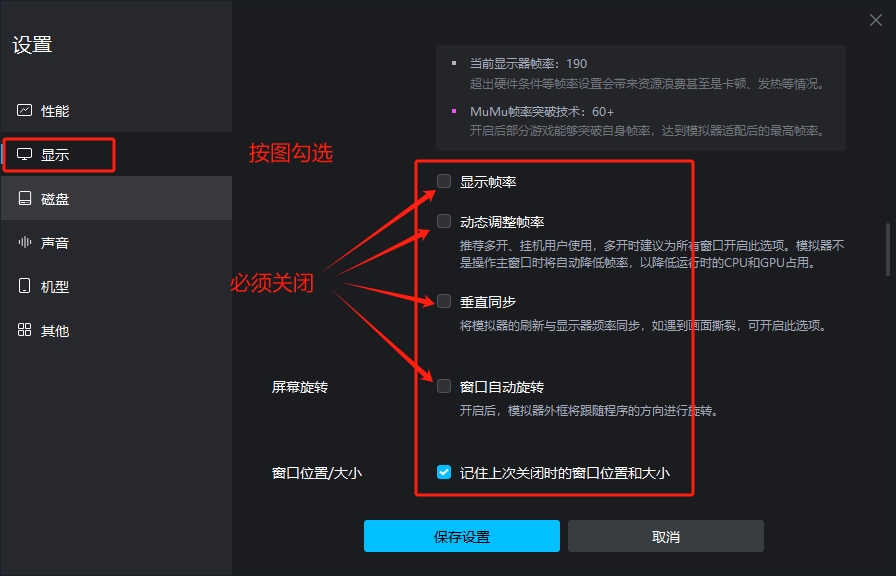Click the grid icon beside 其他

tap(25, 331)
